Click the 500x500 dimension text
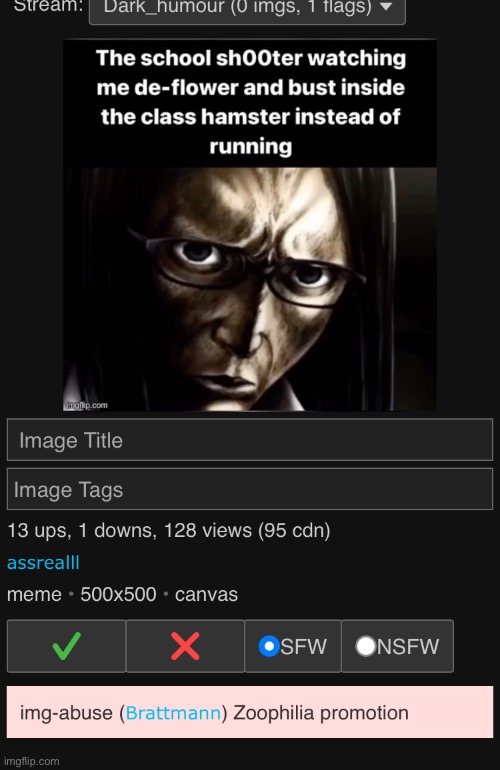The image size is (500, 770). click(x=118, y=594)
